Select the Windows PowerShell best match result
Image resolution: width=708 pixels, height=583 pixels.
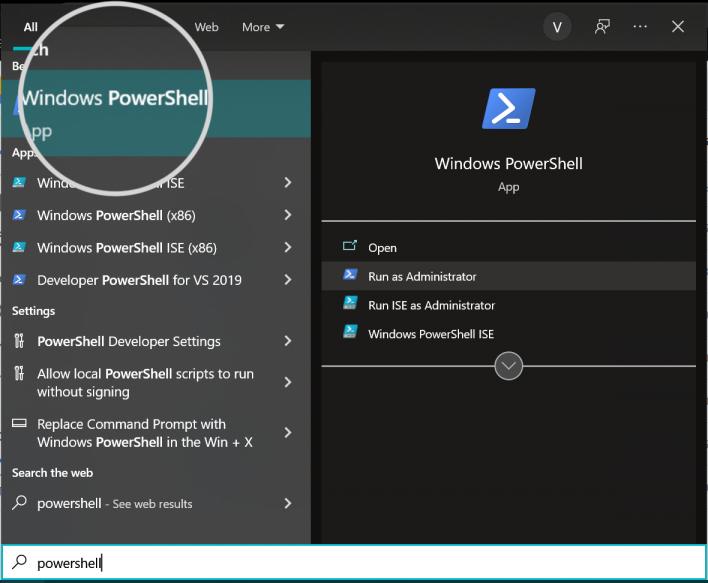(x=155, y=108)
